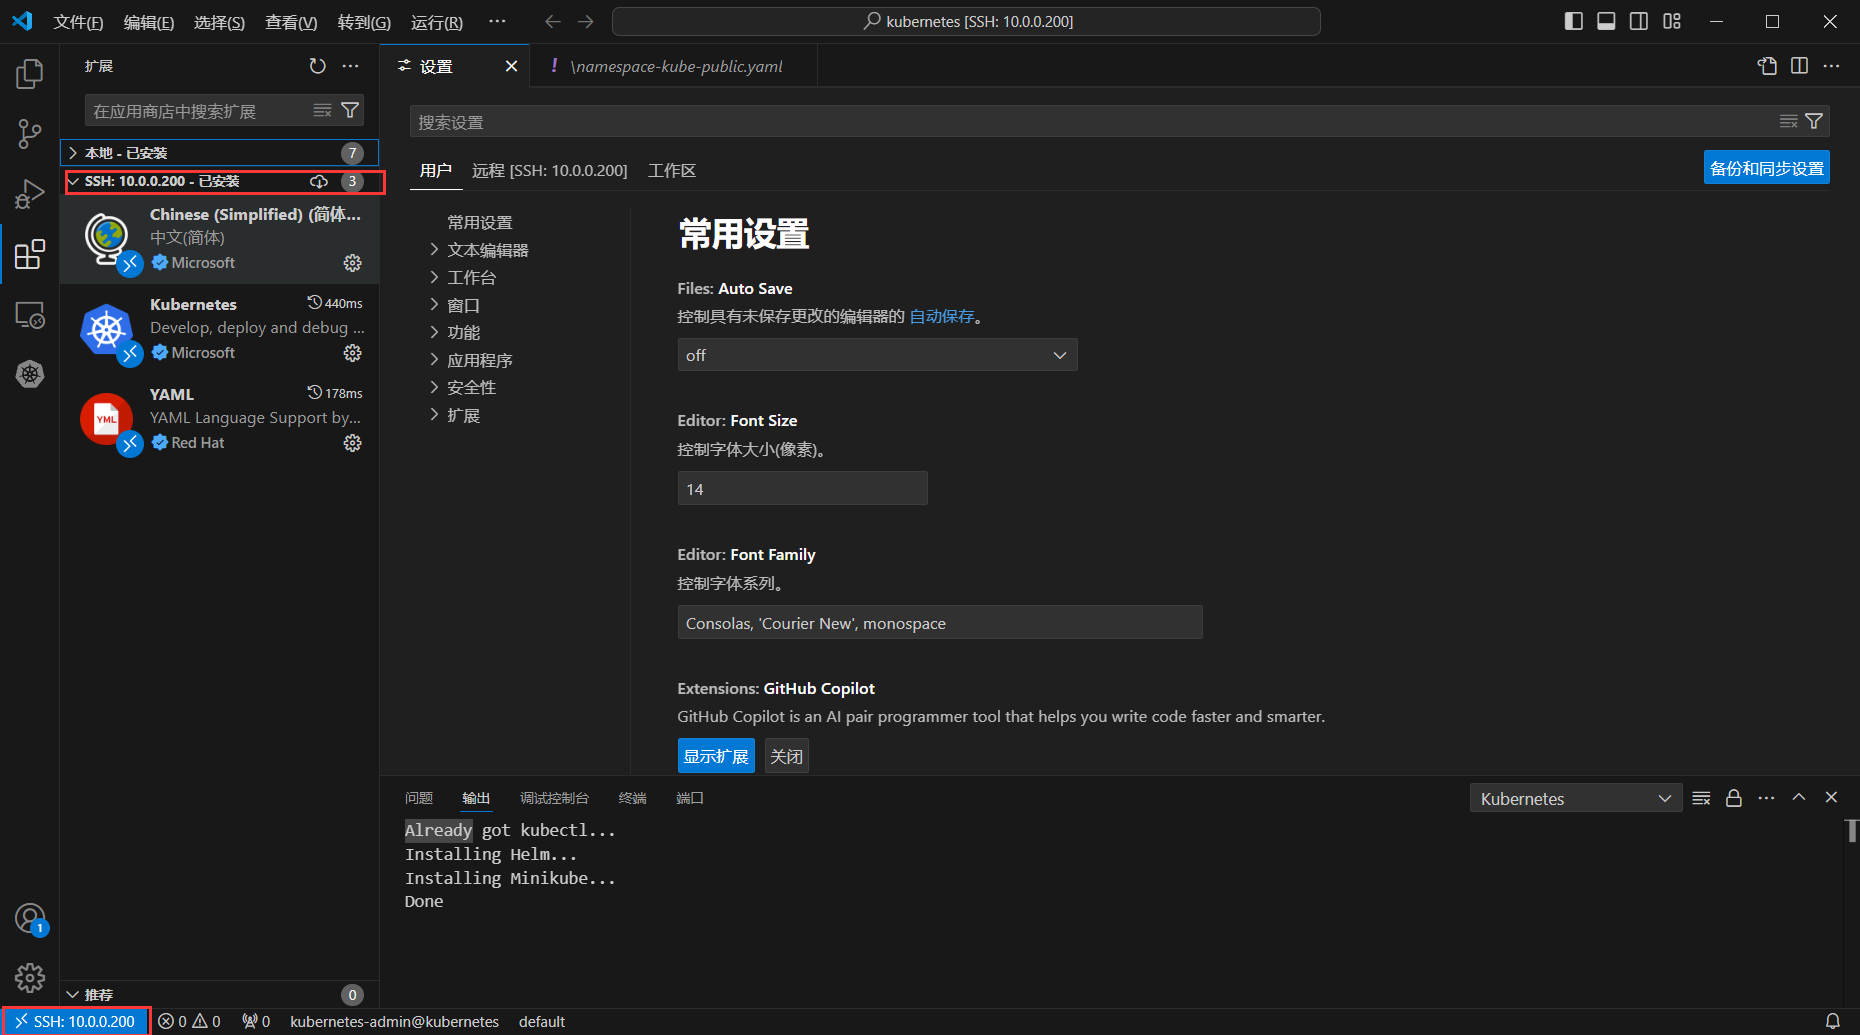Open the Kubernetes view in activity bar
This screenshot has height=1035, width=1860.
click(x=30, y=374)
